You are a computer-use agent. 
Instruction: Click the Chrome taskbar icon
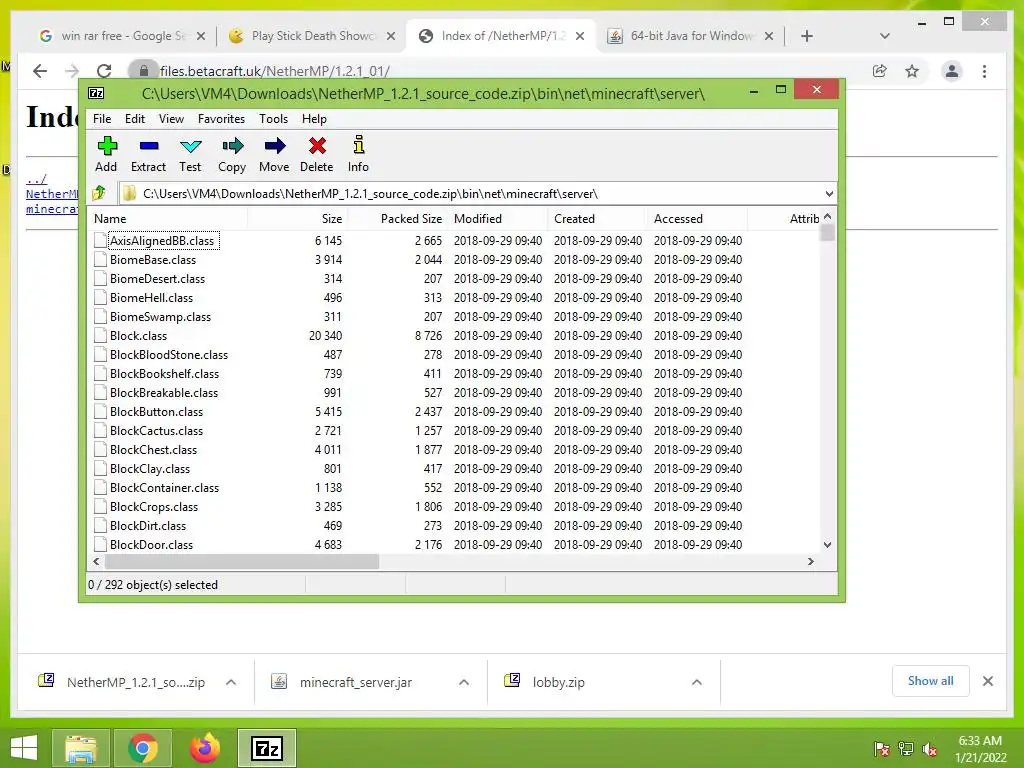pos(142,748)
